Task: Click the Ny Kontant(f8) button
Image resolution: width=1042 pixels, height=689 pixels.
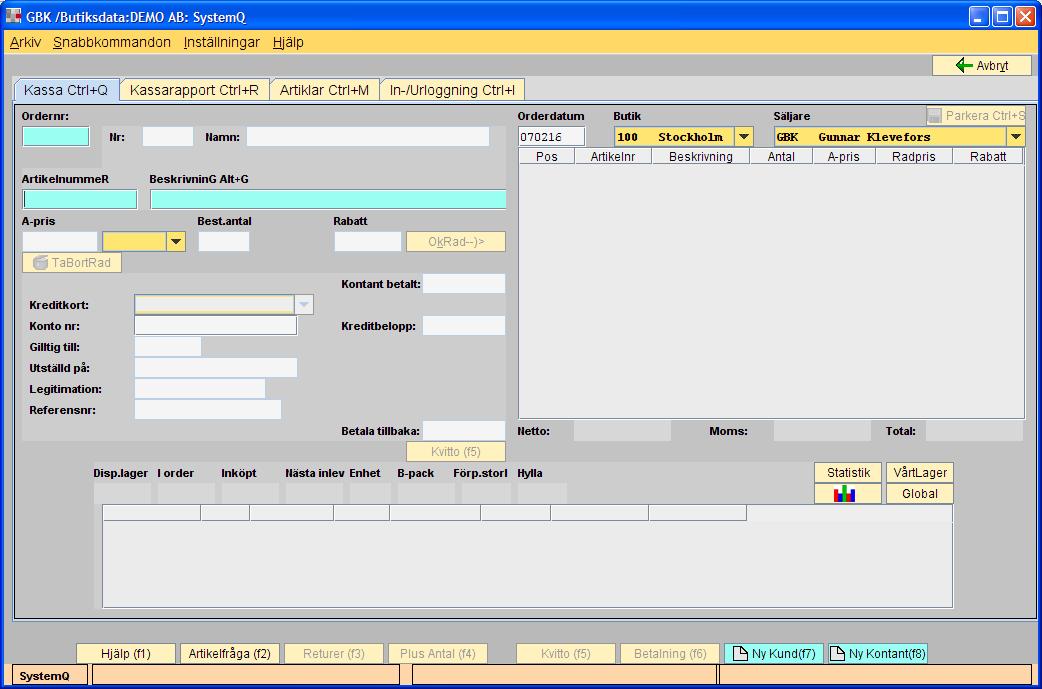Action: [x=877, y=654]
